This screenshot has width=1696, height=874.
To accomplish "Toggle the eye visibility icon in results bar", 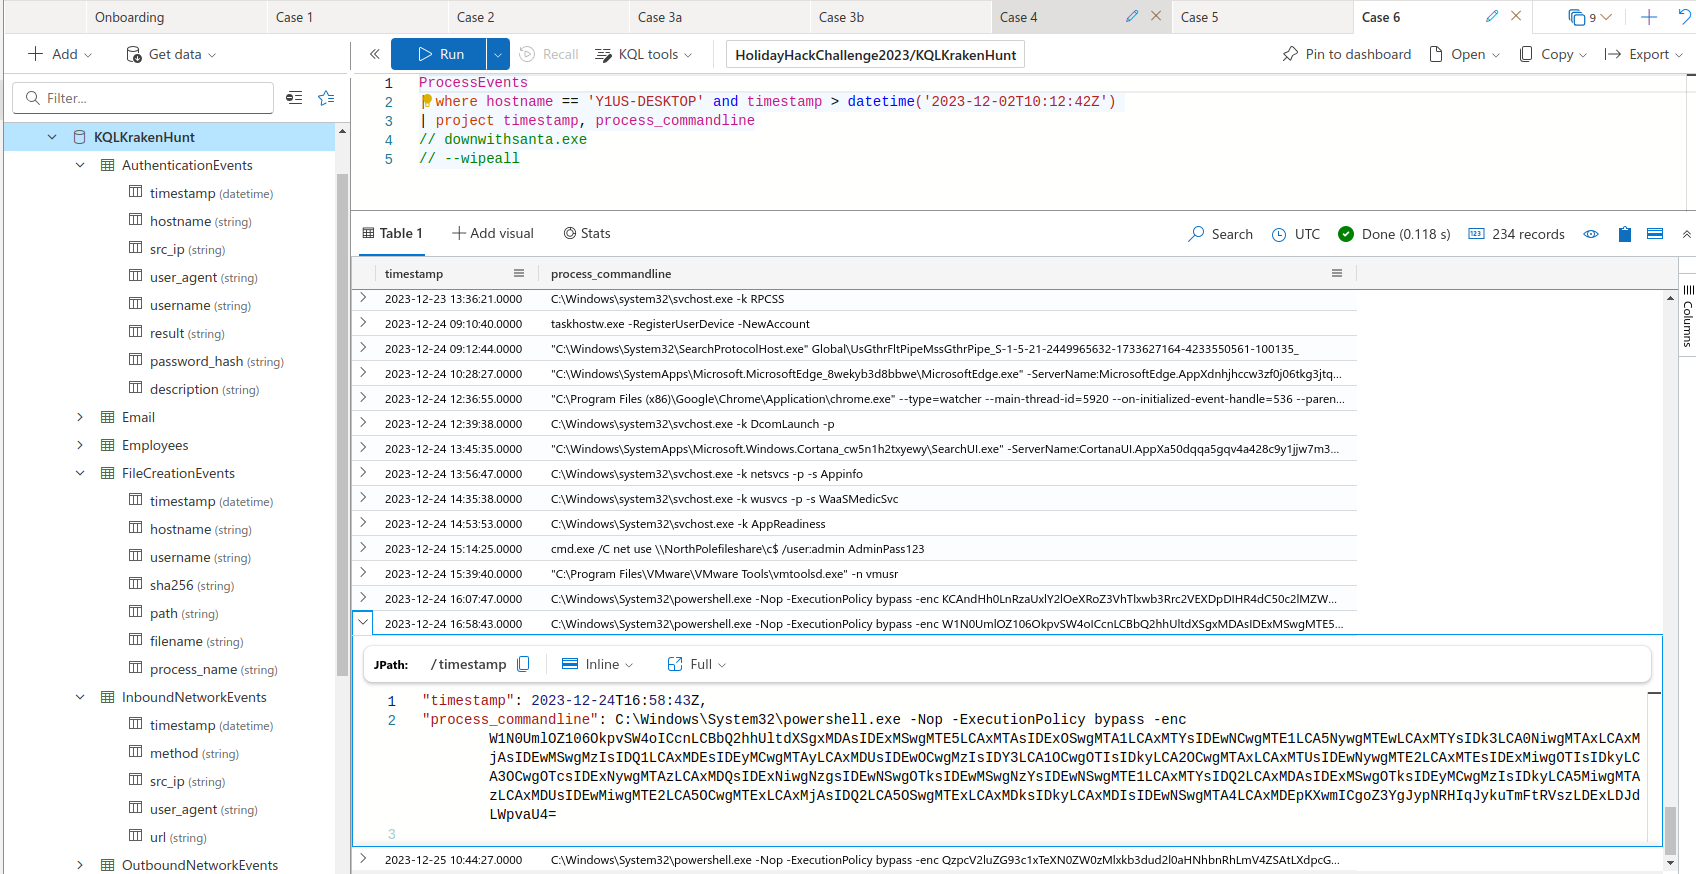I will point(1591,234).
